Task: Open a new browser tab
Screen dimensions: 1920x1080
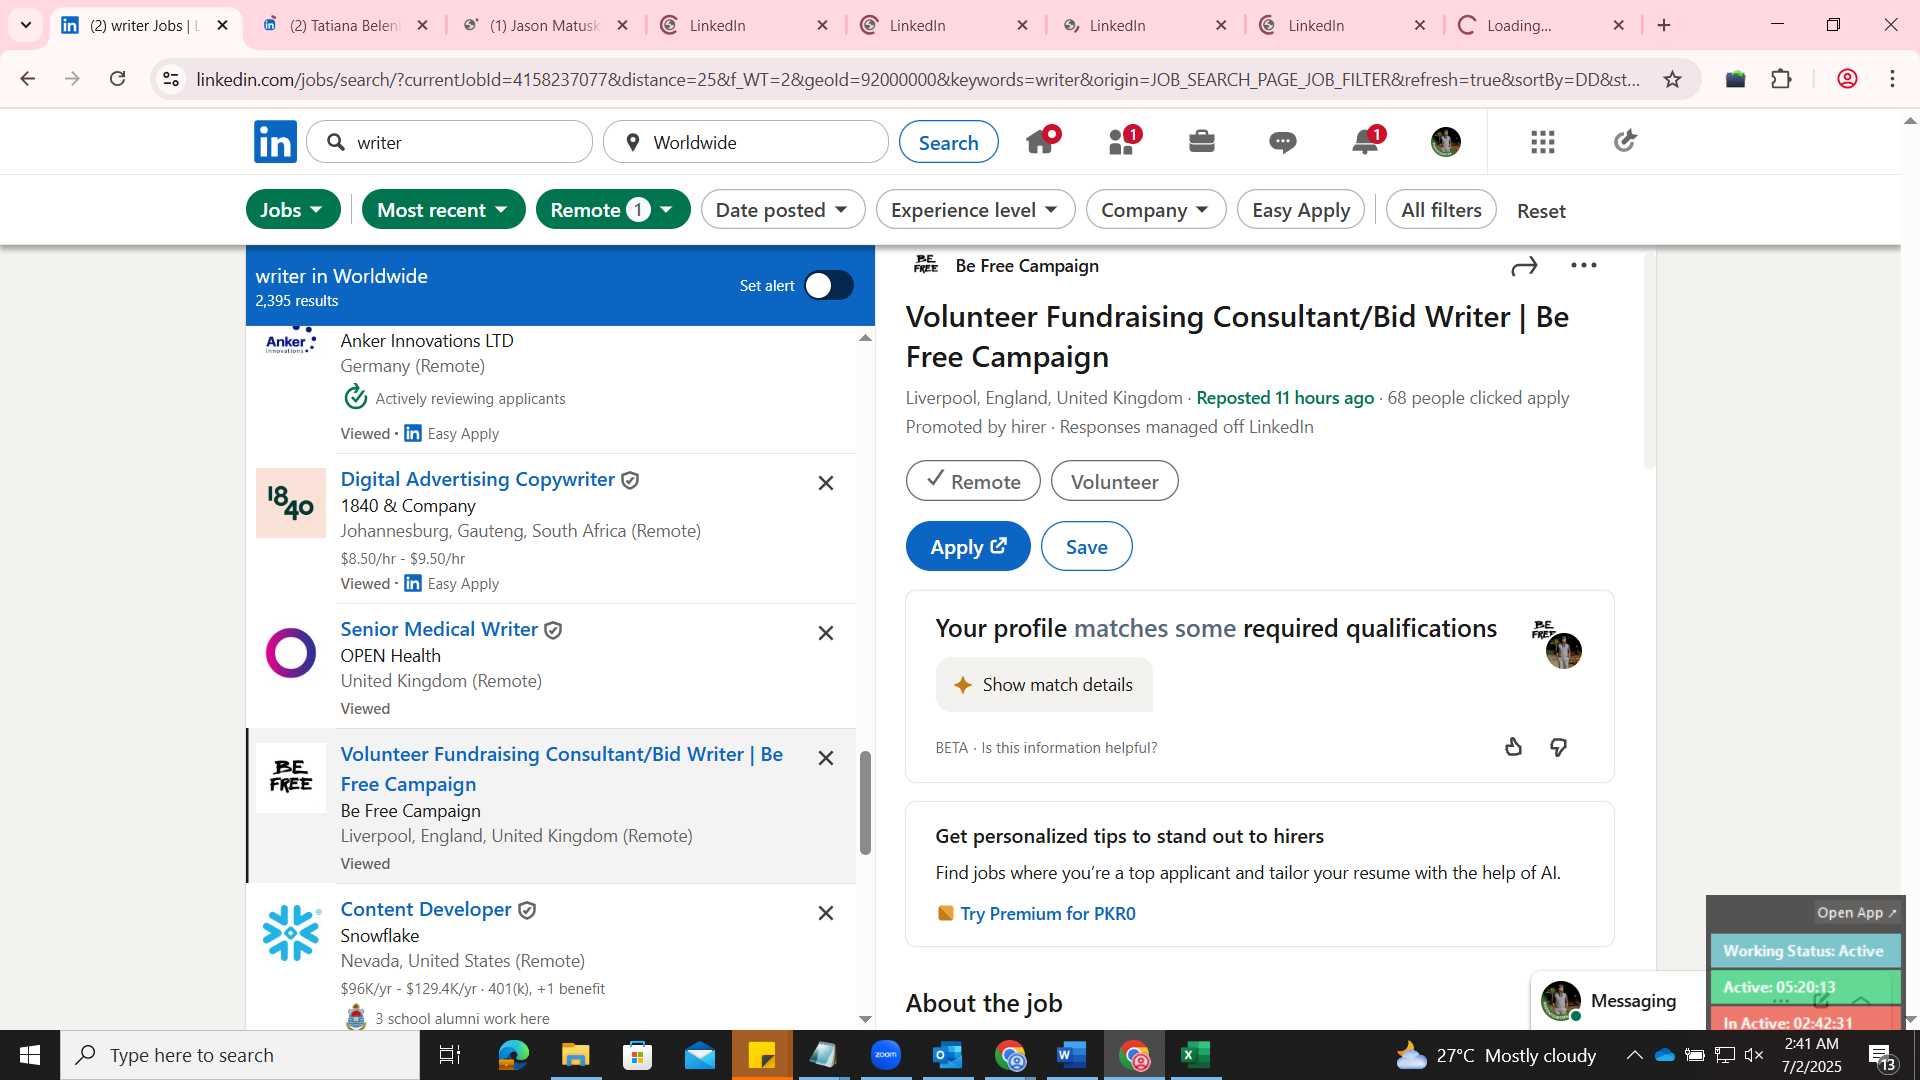Action: click(x=1665, y=25)
